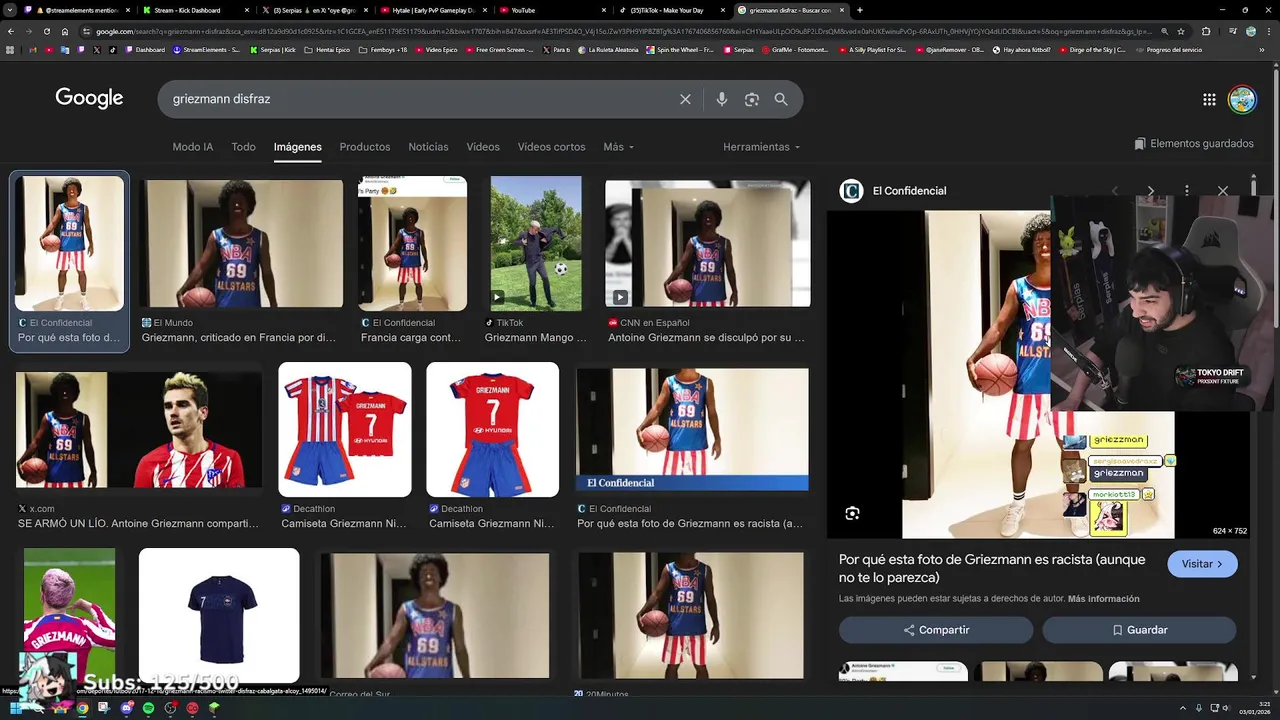Open the TikTok Griezmann Mango video thumbnail
The height and width of the screenshot is (720, 1280).
[x=535, y=243]
